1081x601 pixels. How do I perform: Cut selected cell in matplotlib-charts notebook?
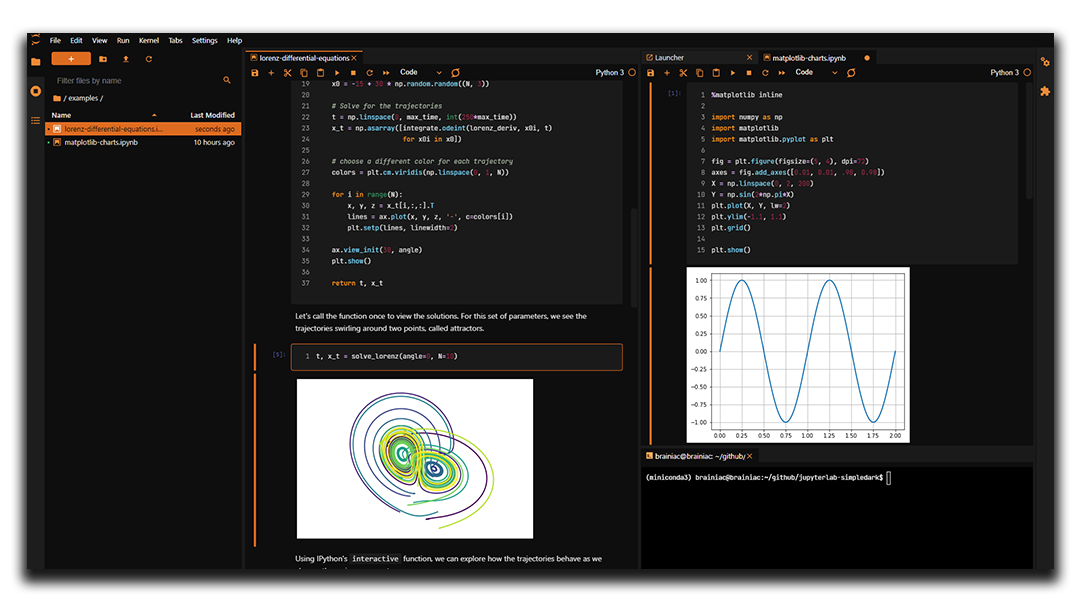[683, 72]
